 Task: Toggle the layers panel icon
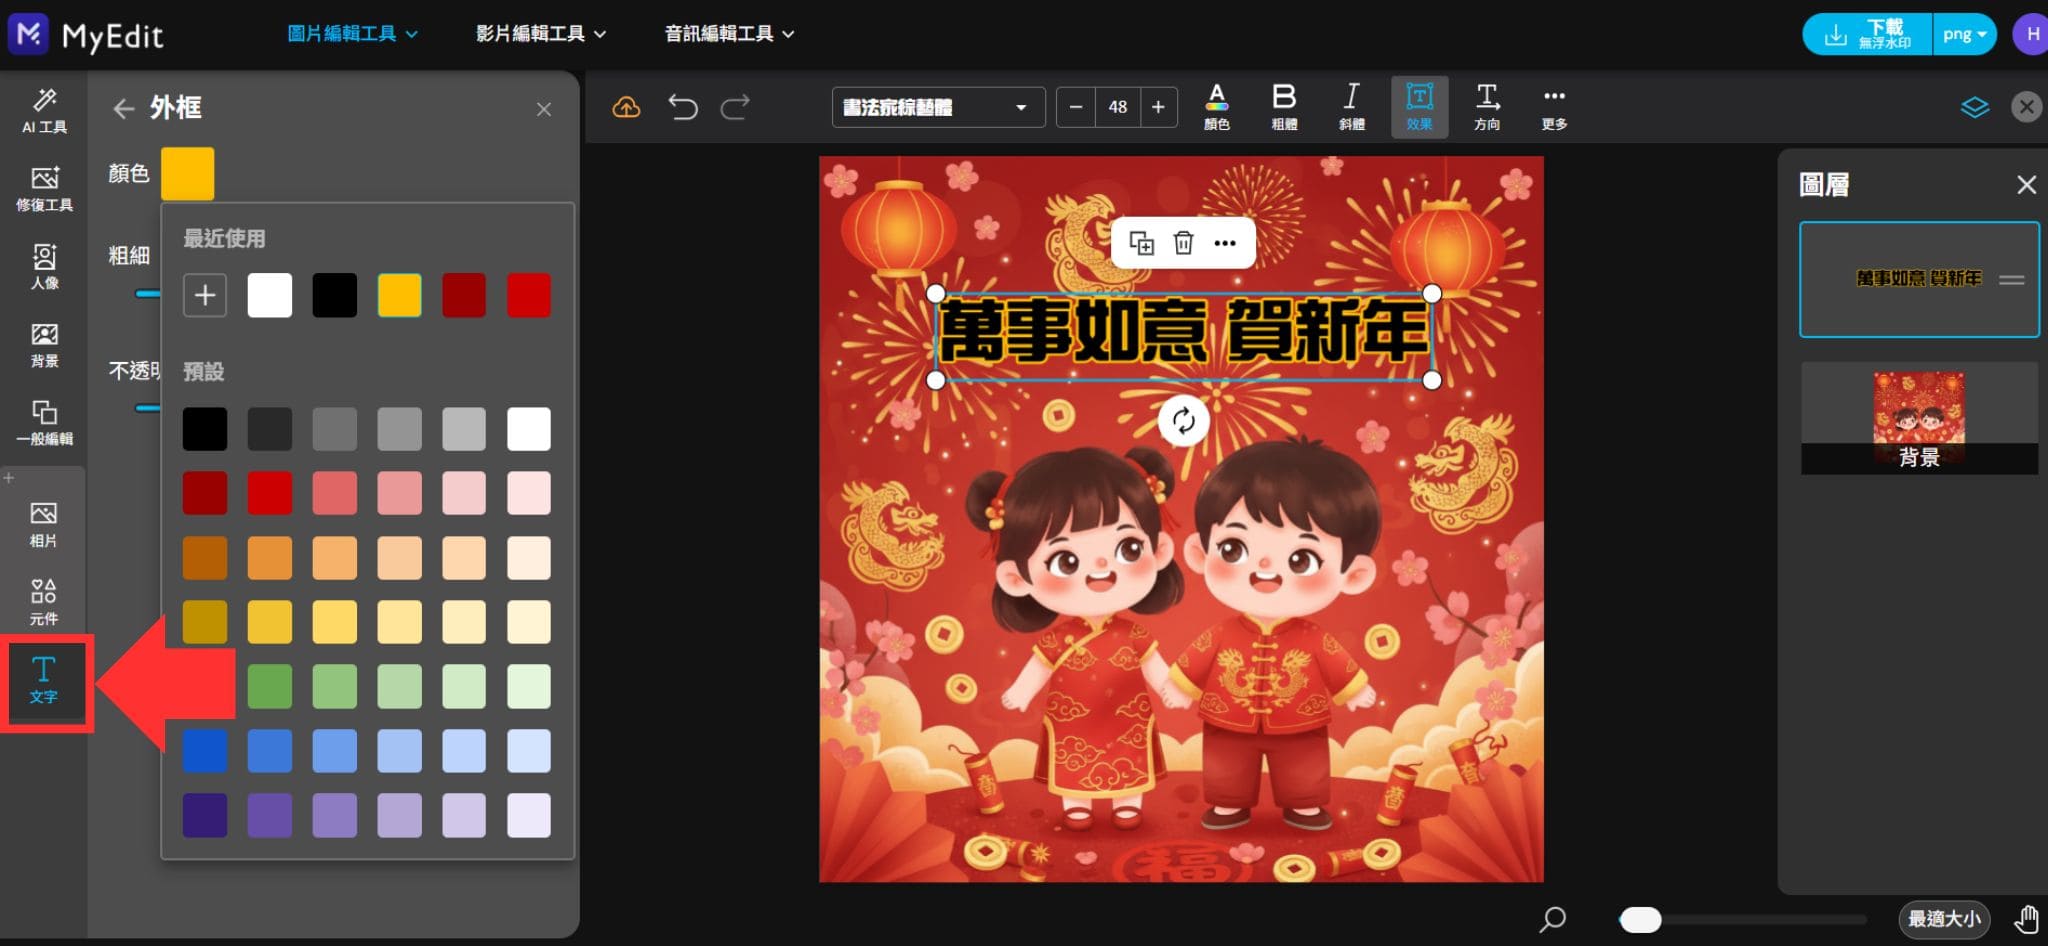[1975, 107]
